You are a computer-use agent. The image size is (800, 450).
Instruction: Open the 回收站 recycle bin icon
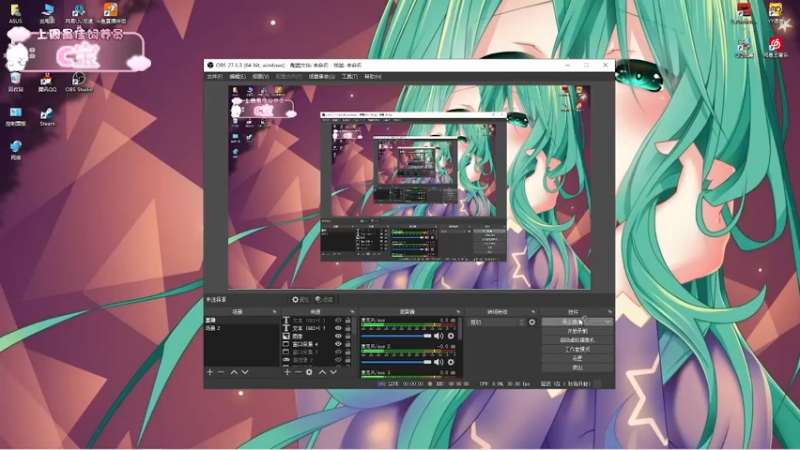(x=15, y=82)
